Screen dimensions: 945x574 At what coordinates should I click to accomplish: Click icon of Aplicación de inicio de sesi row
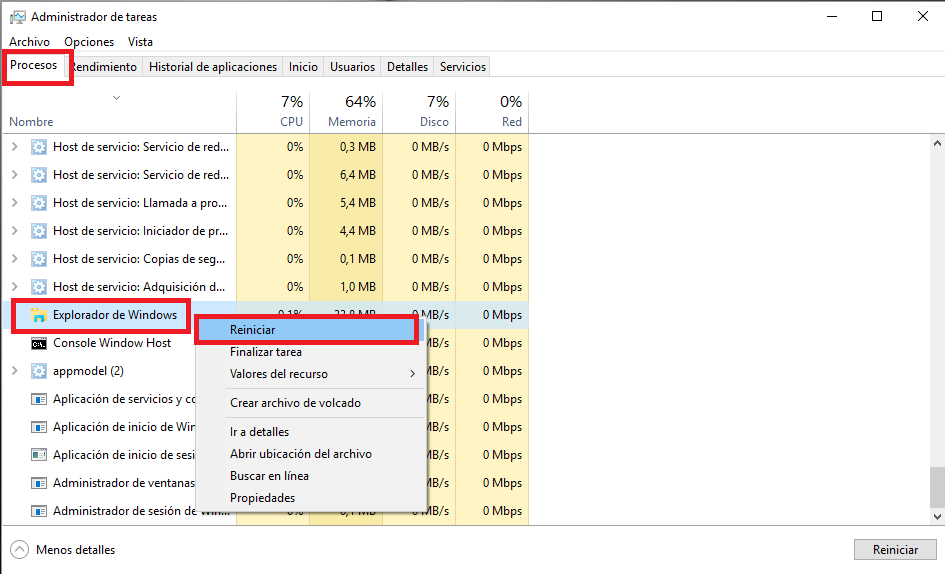tap(39, 455)
